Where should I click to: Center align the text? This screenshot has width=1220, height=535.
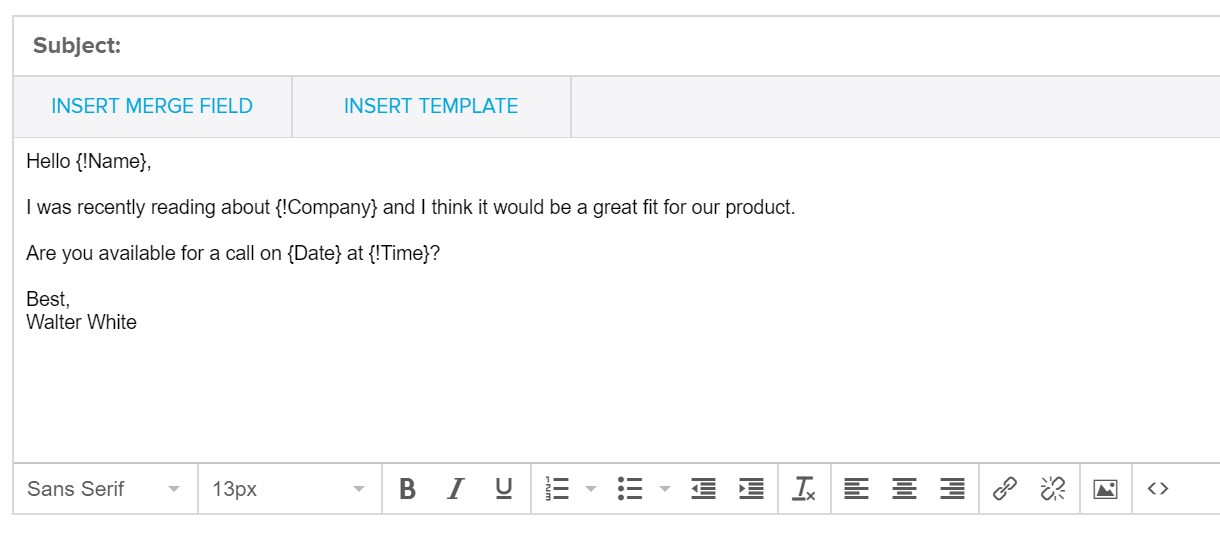pos(904,489)
